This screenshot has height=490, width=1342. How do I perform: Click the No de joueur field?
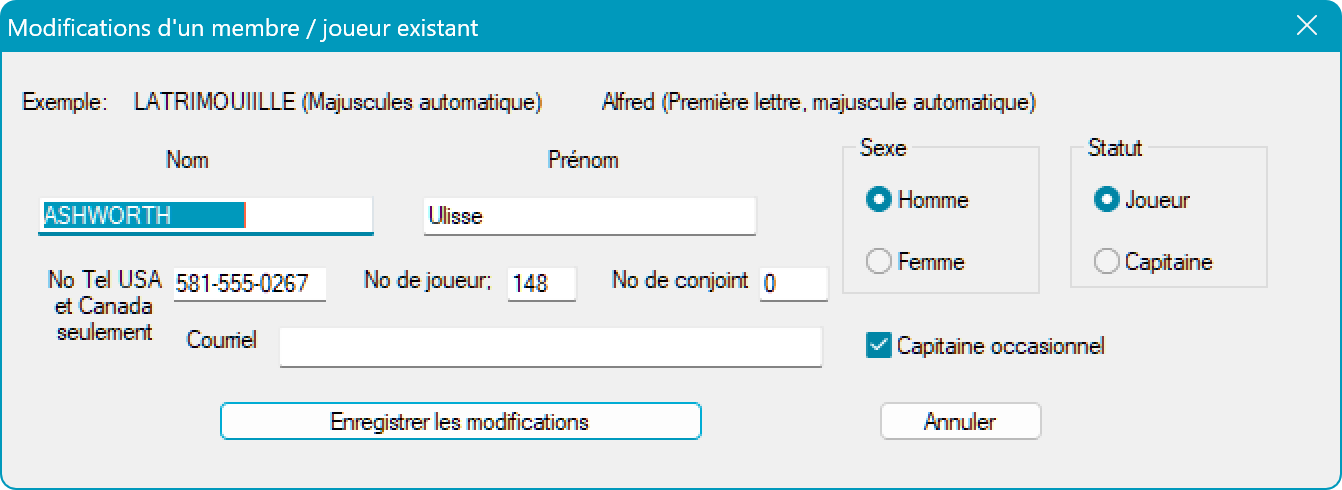(x=541, y=283)
